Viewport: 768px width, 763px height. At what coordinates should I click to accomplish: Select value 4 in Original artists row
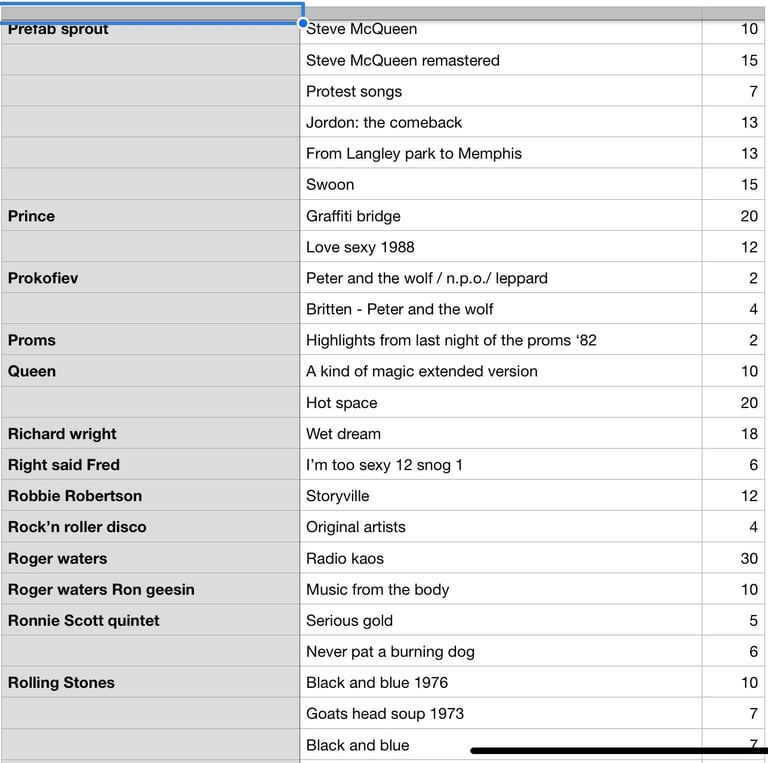coord(733,526)
